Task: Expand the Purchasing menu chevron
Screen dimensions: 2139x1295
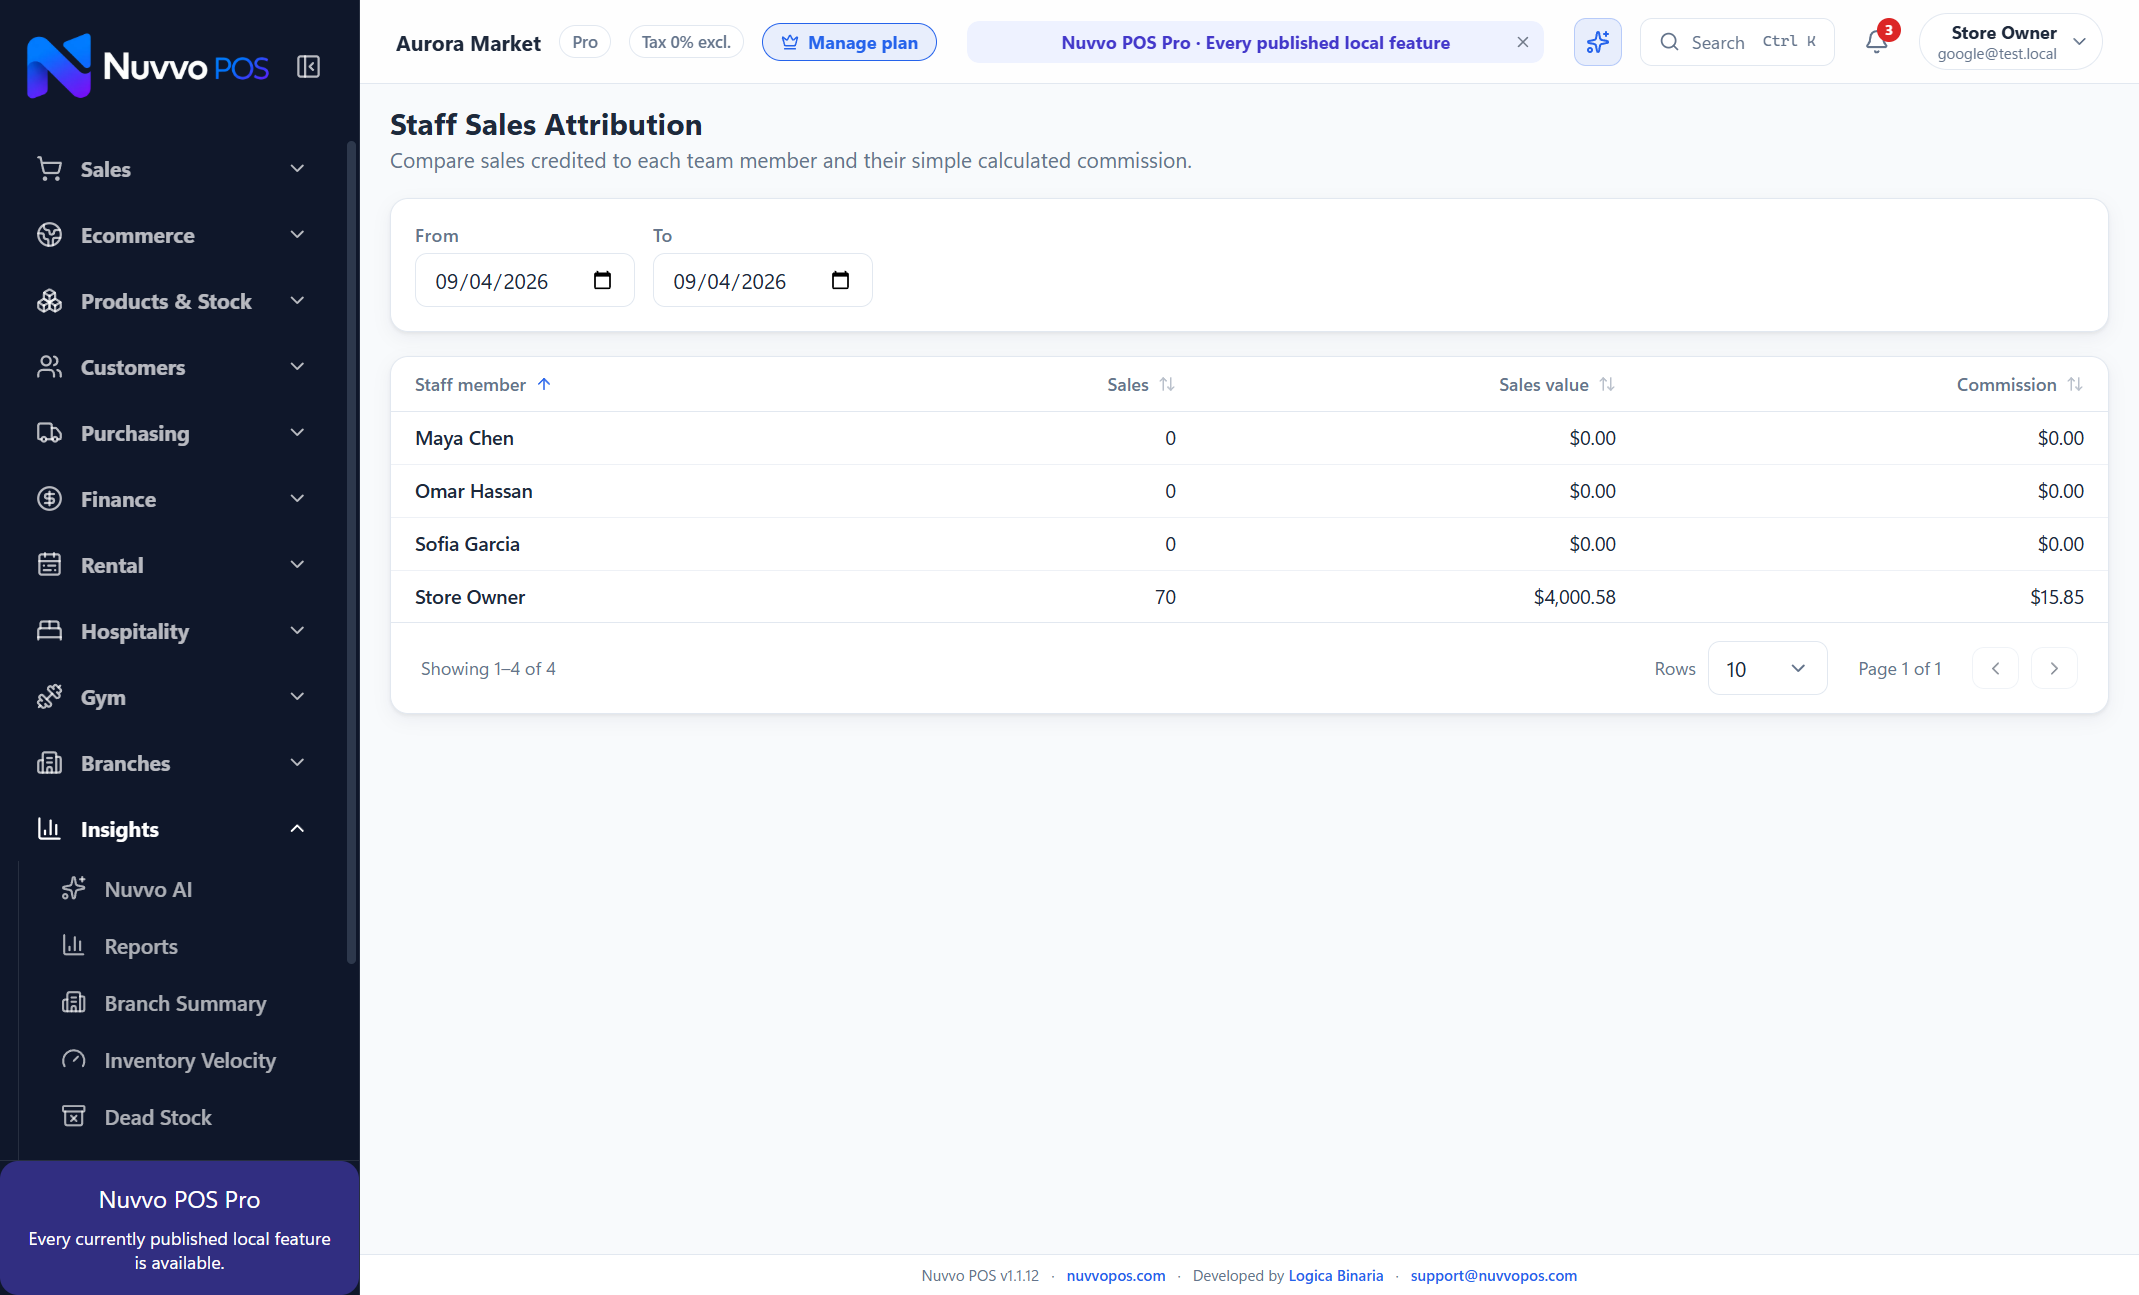Action: click(x=297, y=433)
